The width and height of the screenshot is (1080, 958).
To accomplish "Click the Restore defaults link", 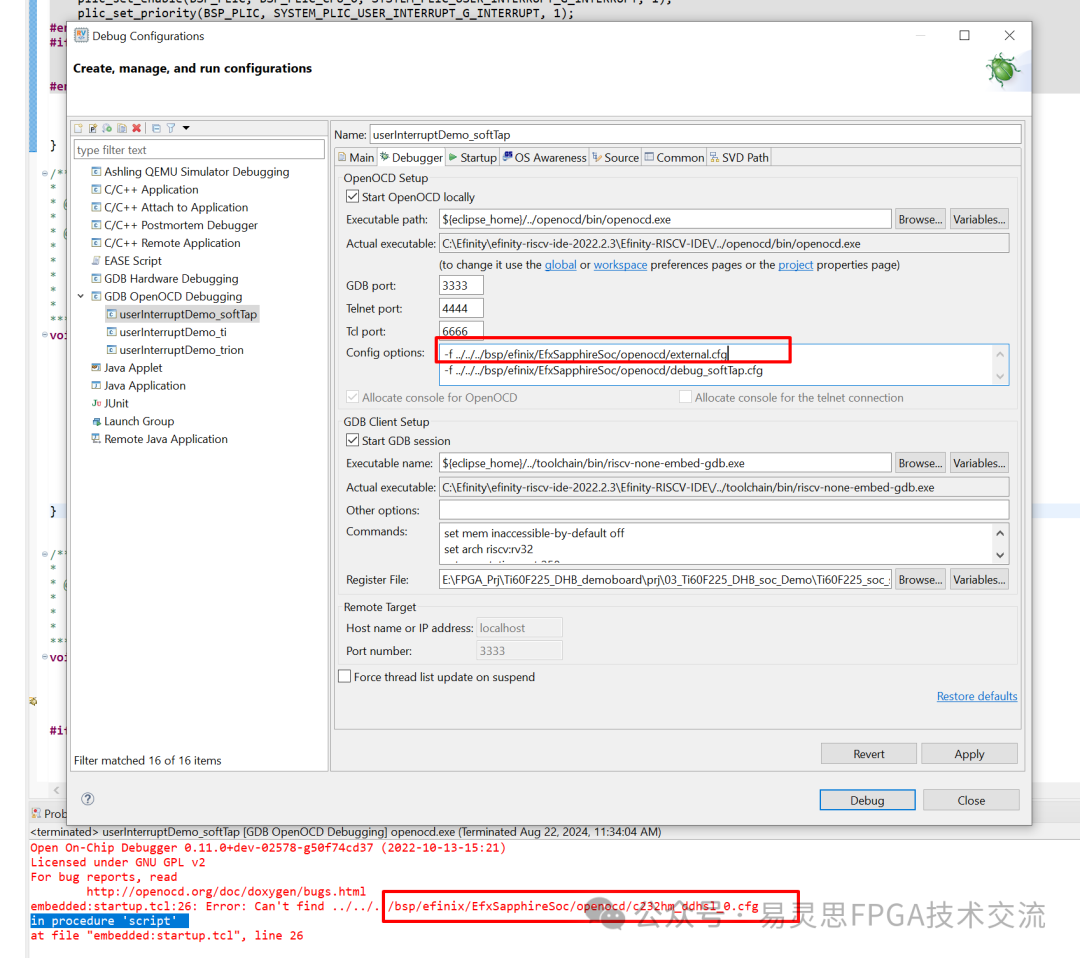I will coord(977,696).
